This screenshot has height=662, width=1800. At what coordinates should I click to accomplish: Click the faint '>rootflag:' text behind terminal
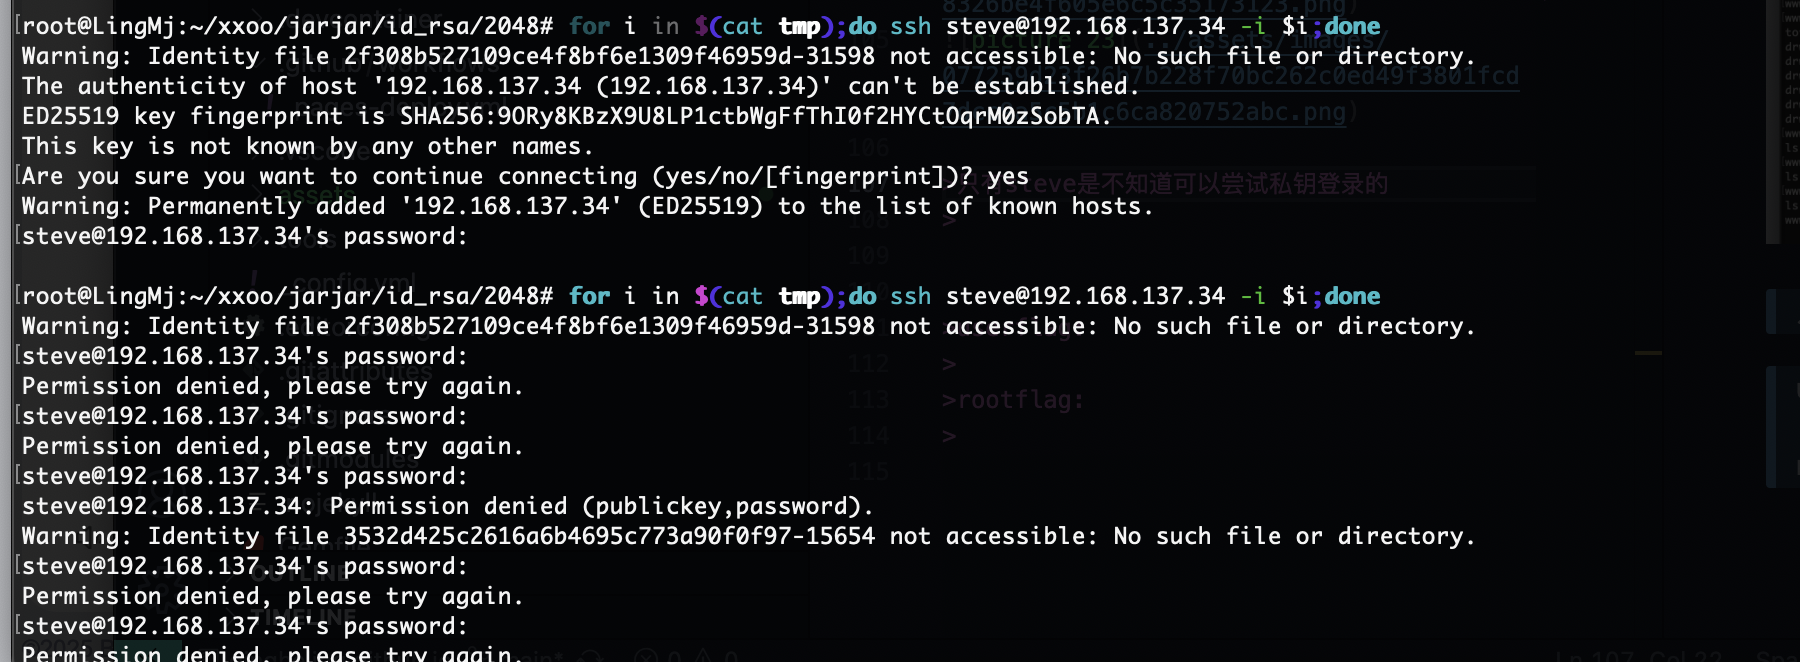[x=1013, y=400]
